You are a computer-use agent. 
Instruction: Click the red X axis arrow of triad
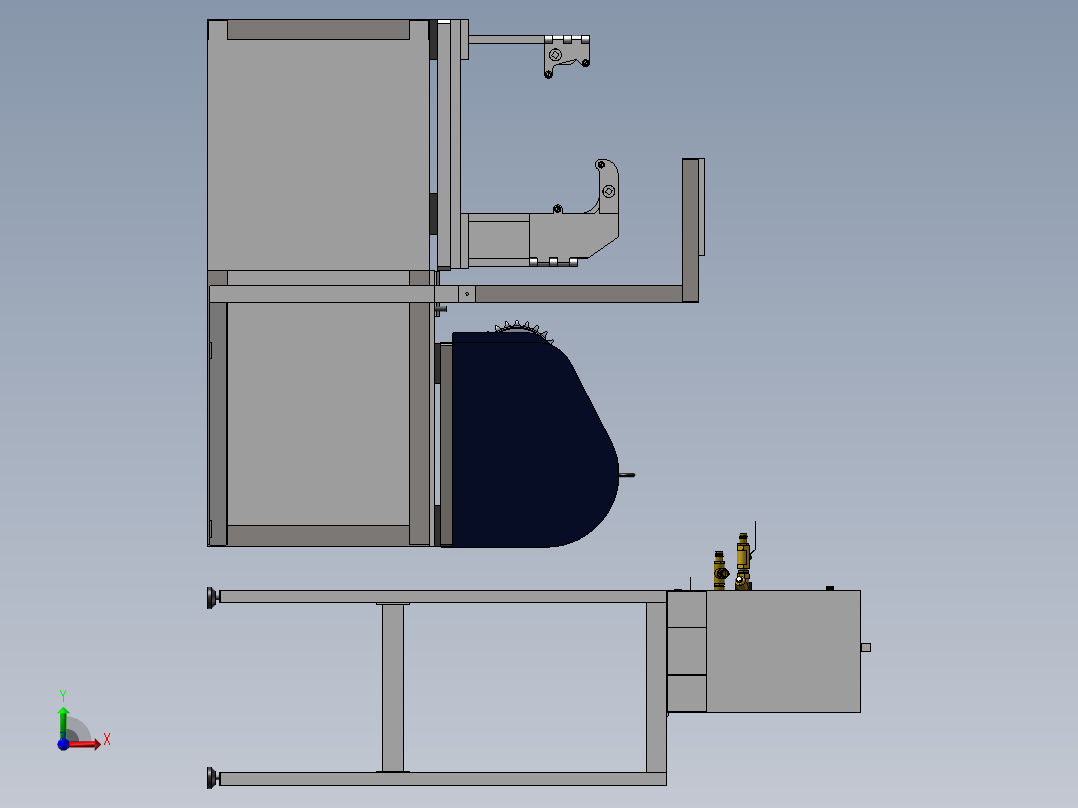coord(85,744)
